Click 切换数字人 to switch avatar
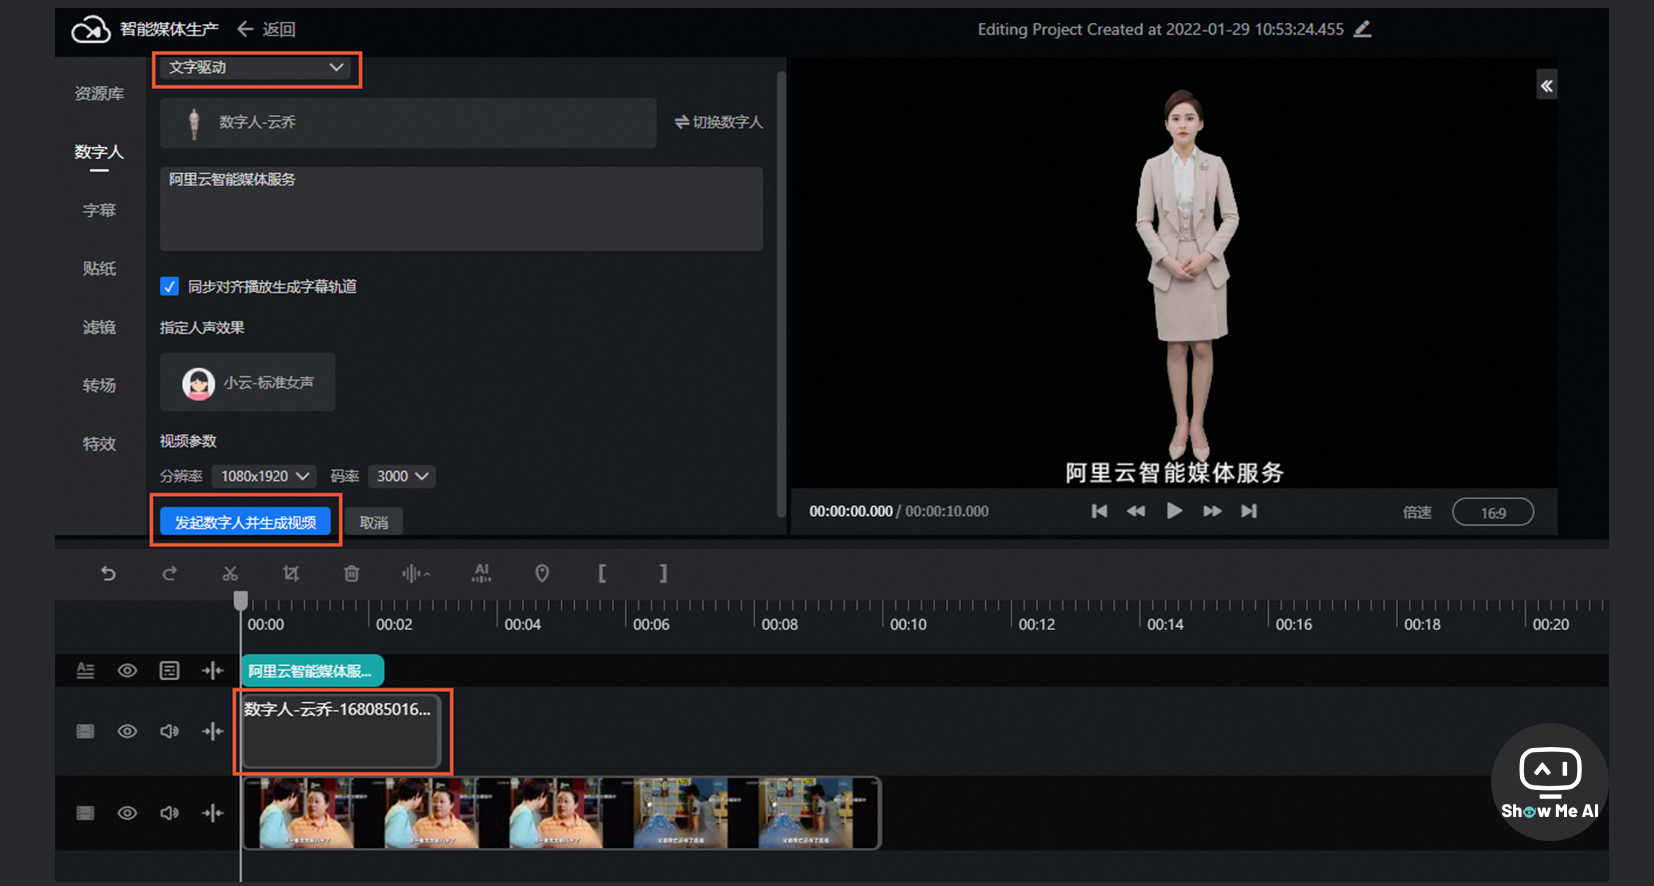This screenshot has width=1654, height=886. coord(718,122)
